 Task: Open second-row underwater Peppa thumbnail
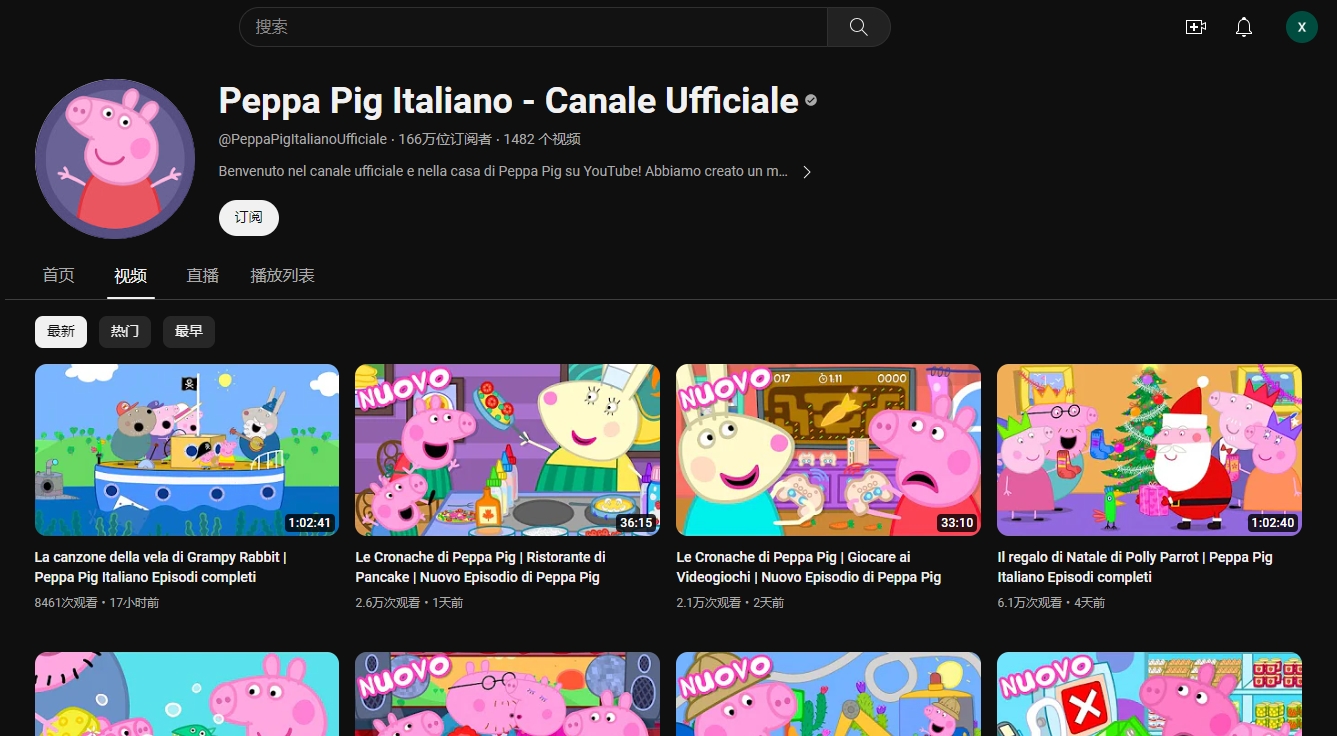pos(187,694)
